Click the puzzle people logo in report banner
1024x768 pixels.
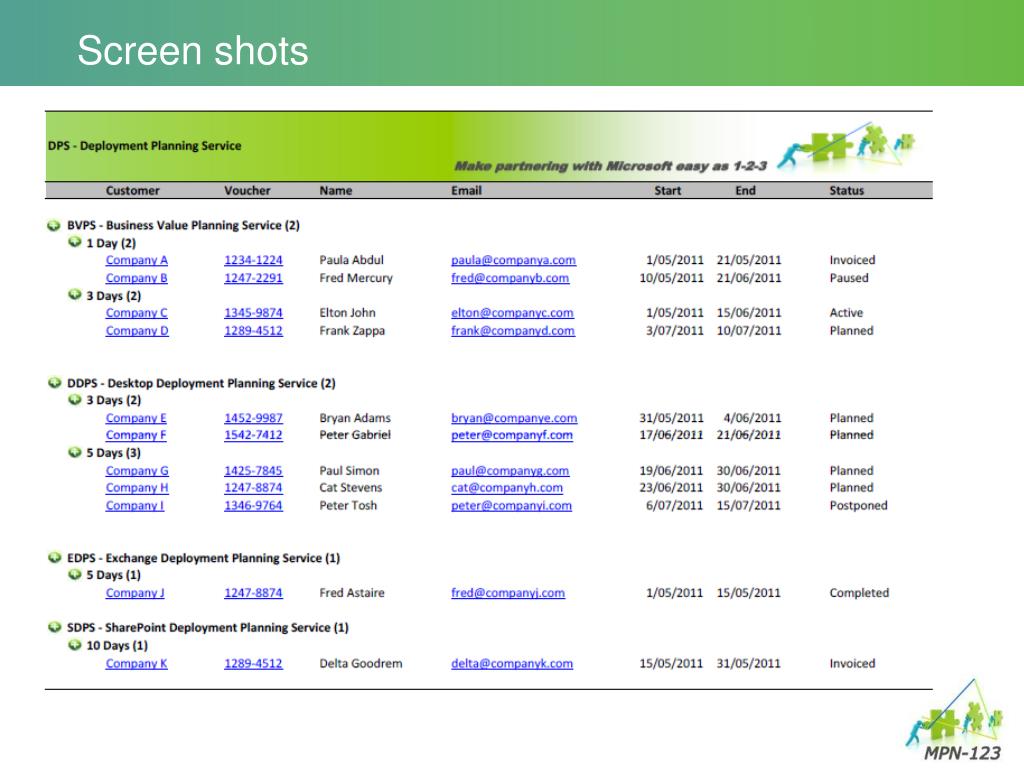coord(846,145)
